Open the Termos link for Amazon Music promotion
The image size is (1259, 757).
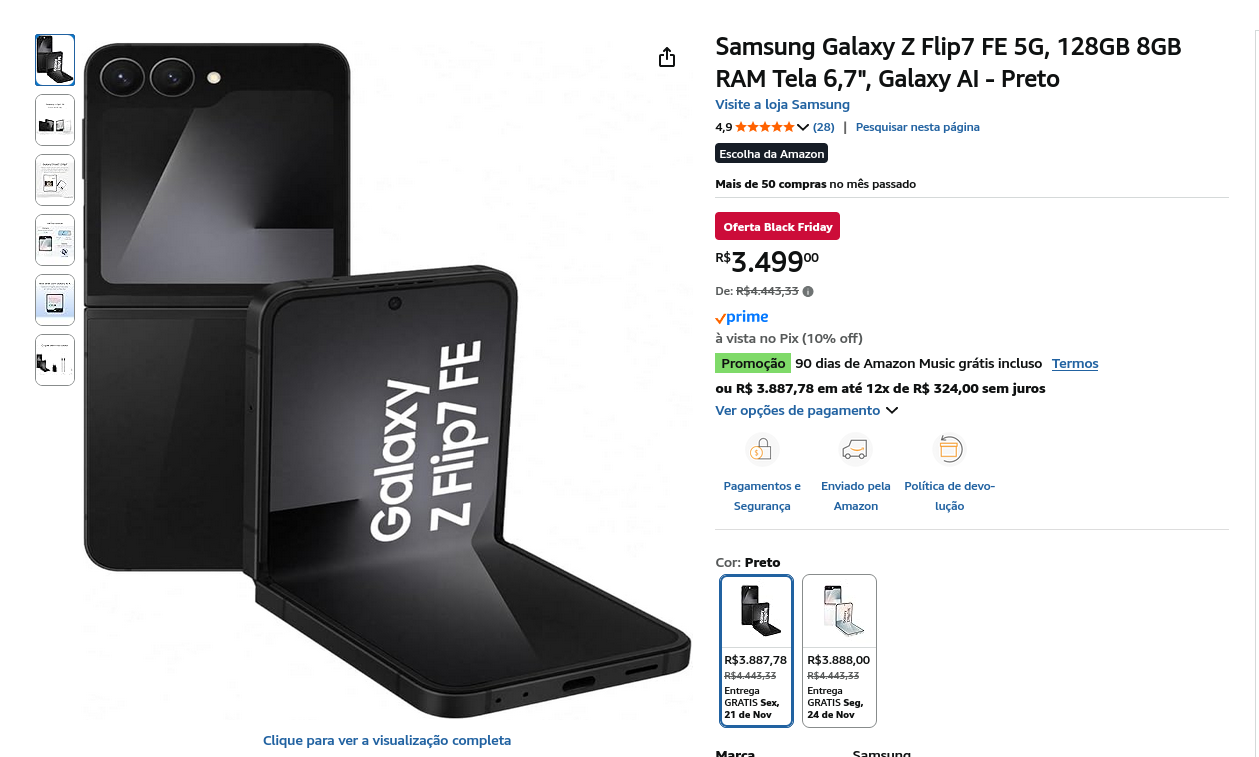(x=1075, y=364)
